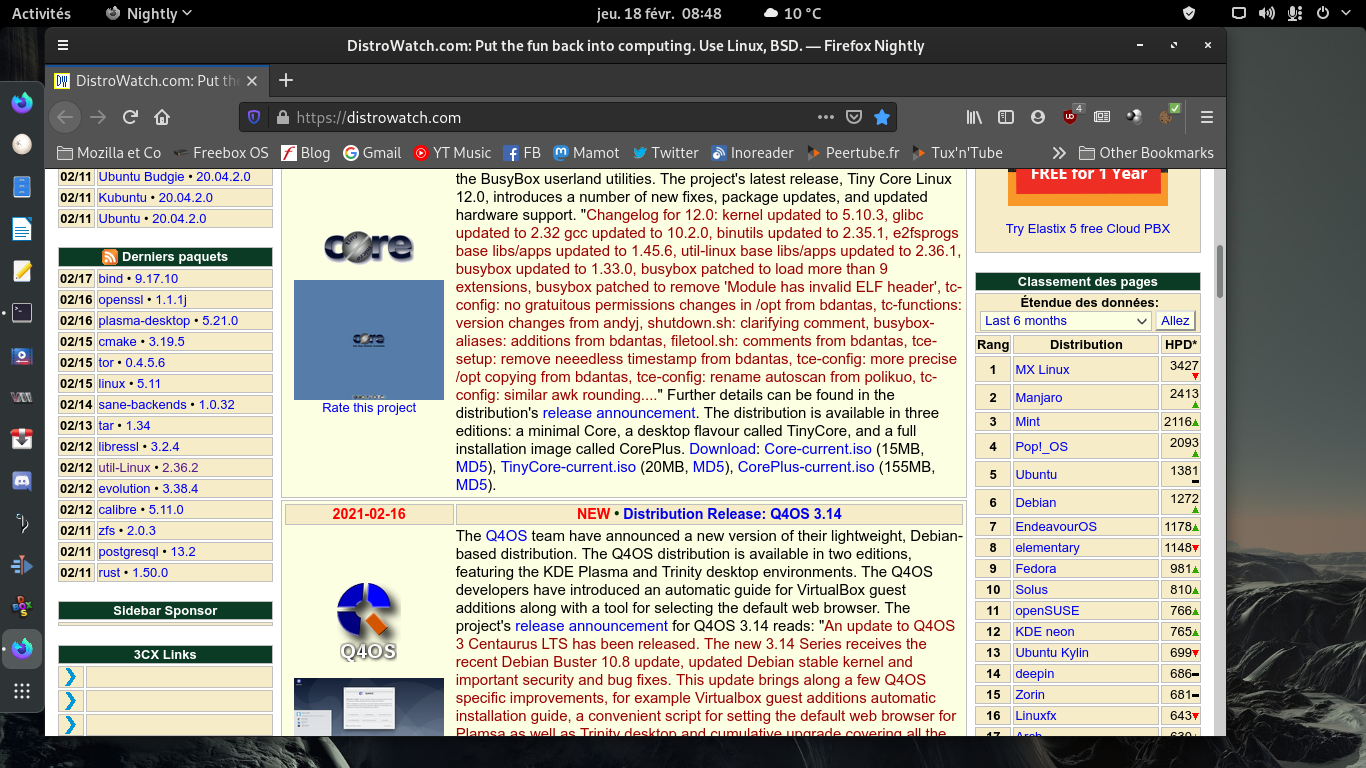Open the MX Linux distribution link
1366x768 pixels.
(1042, 370)
